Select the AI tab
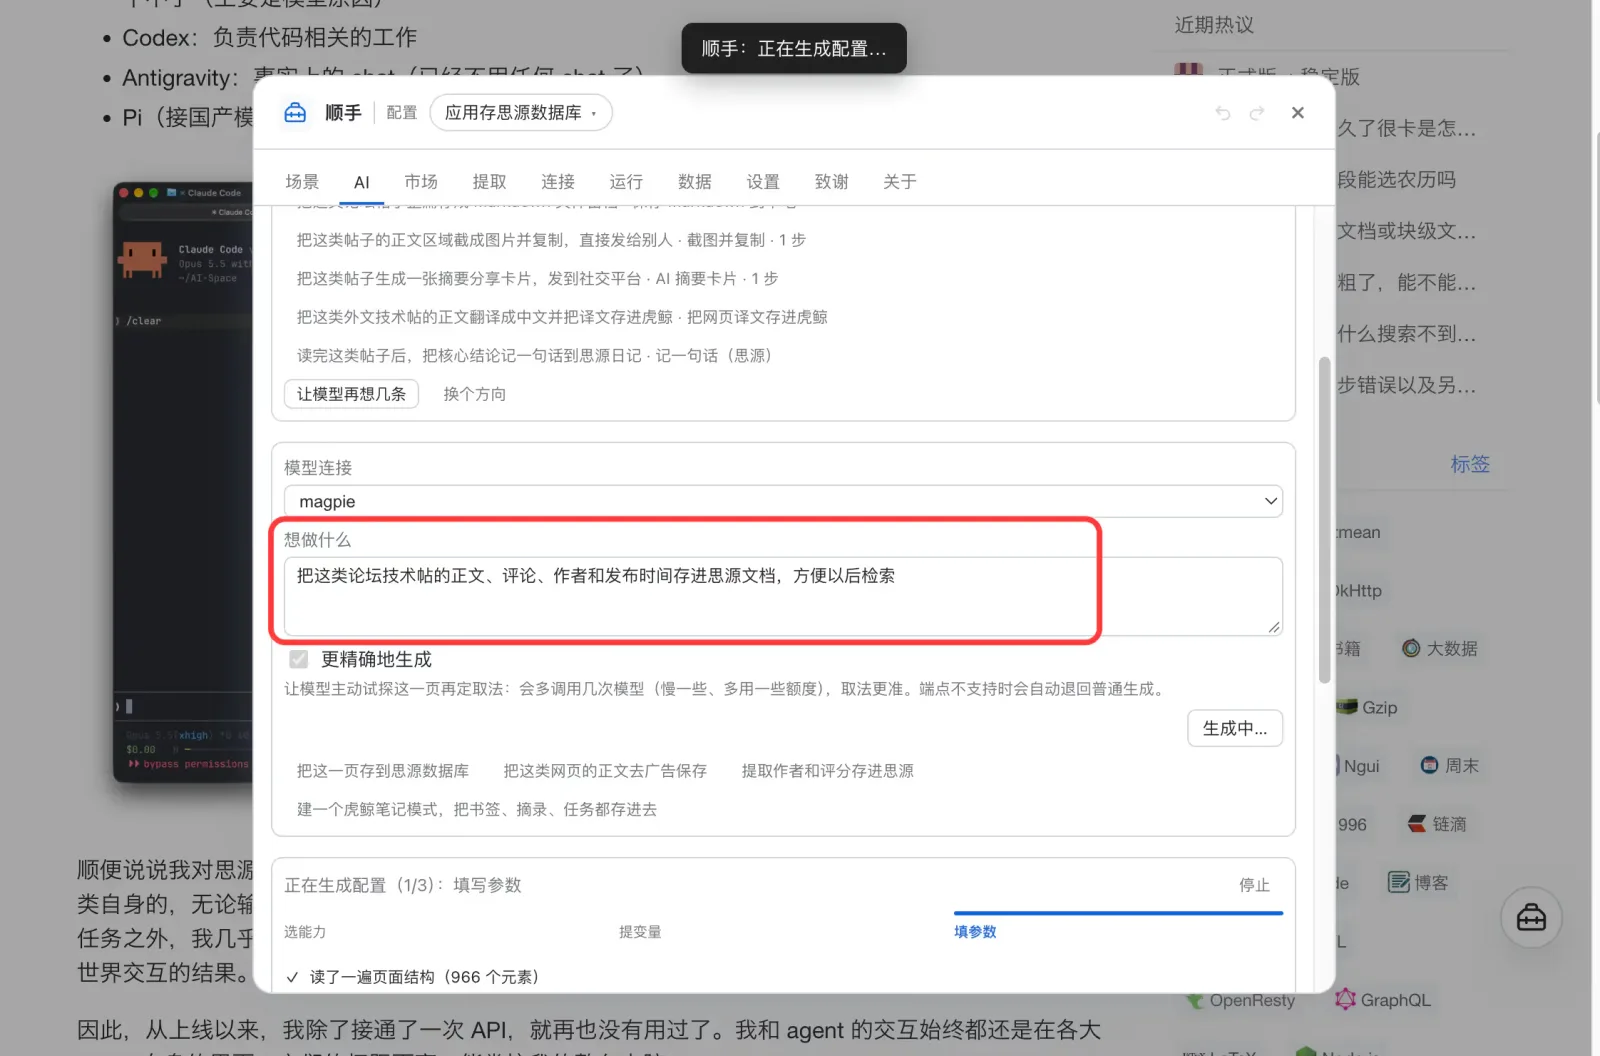Image resolution: width=1600 pixels, height=1056 pixels. tap(362, 182)
